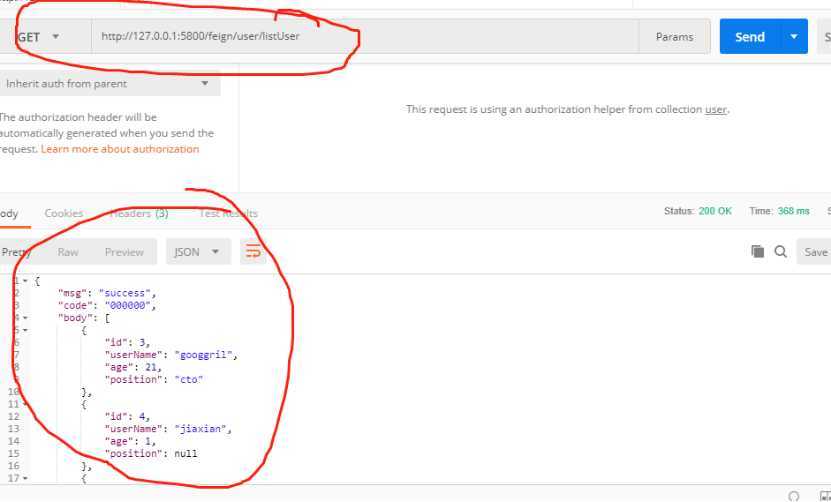
Task: Collapse the body array at line 4
Action: (25, 318)
